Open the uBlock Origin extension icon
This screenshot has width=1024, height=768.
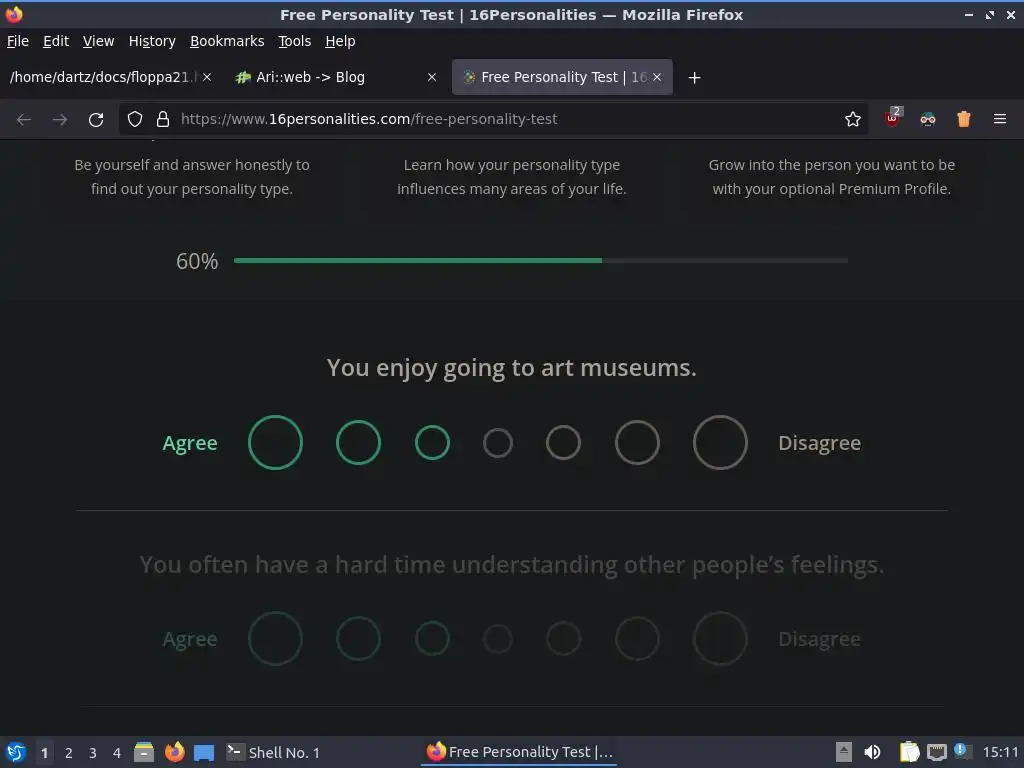click(892, 118)
